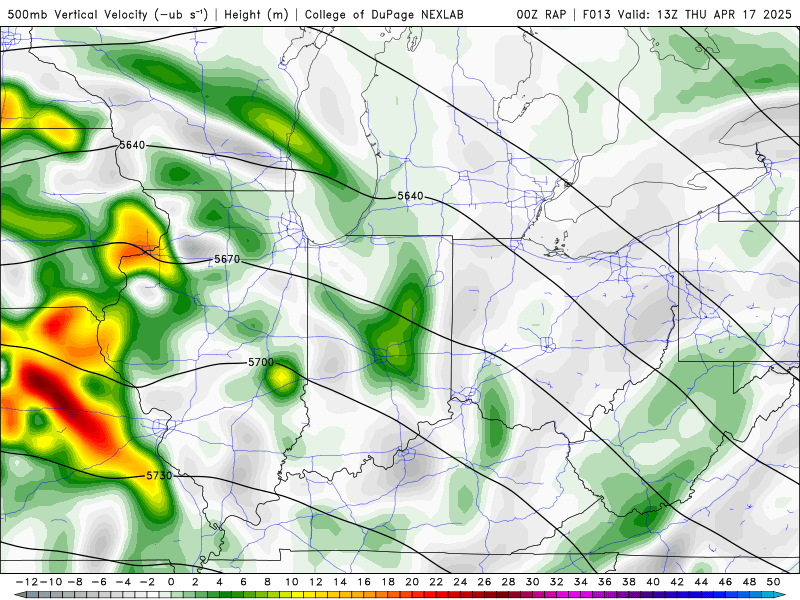Viewport: 800px width, 600px height.
Task: Click the 14 tick label on the legend
Action: tap(340, 582)
